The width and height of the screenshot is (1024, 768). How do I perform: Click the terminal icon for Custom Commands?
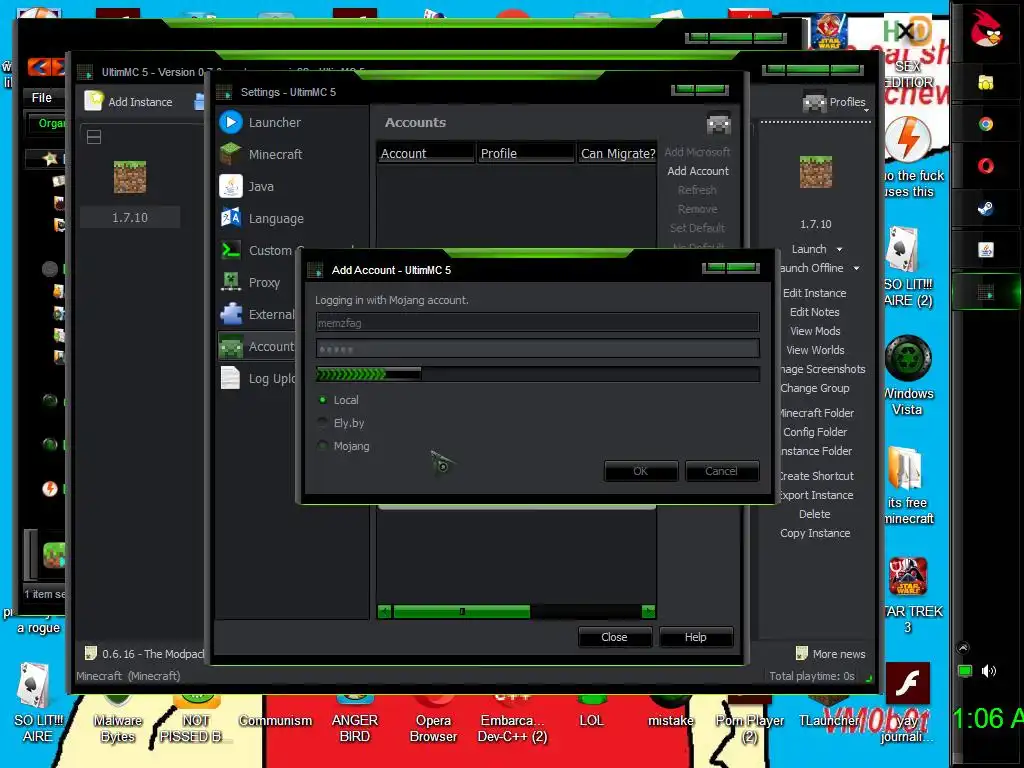tap(231, 249)
